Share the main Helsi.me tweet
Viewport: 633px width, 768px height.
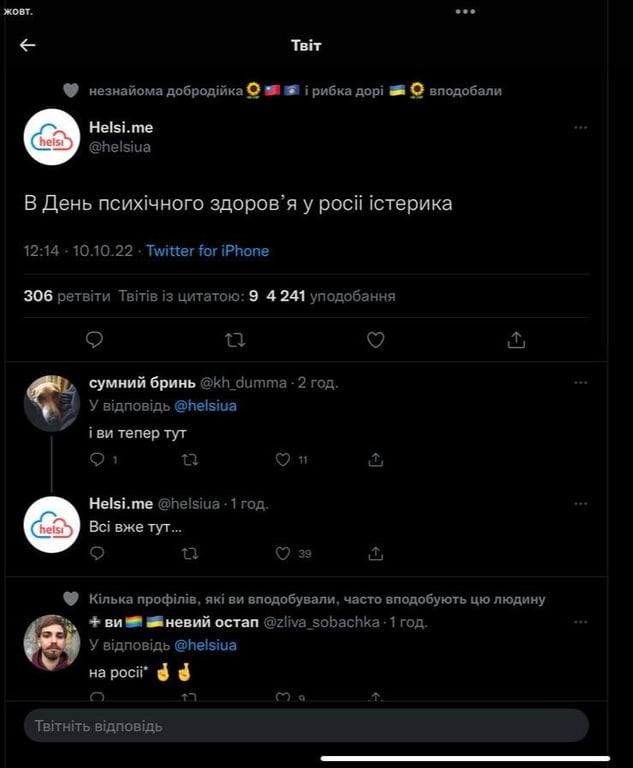(516, 340)
